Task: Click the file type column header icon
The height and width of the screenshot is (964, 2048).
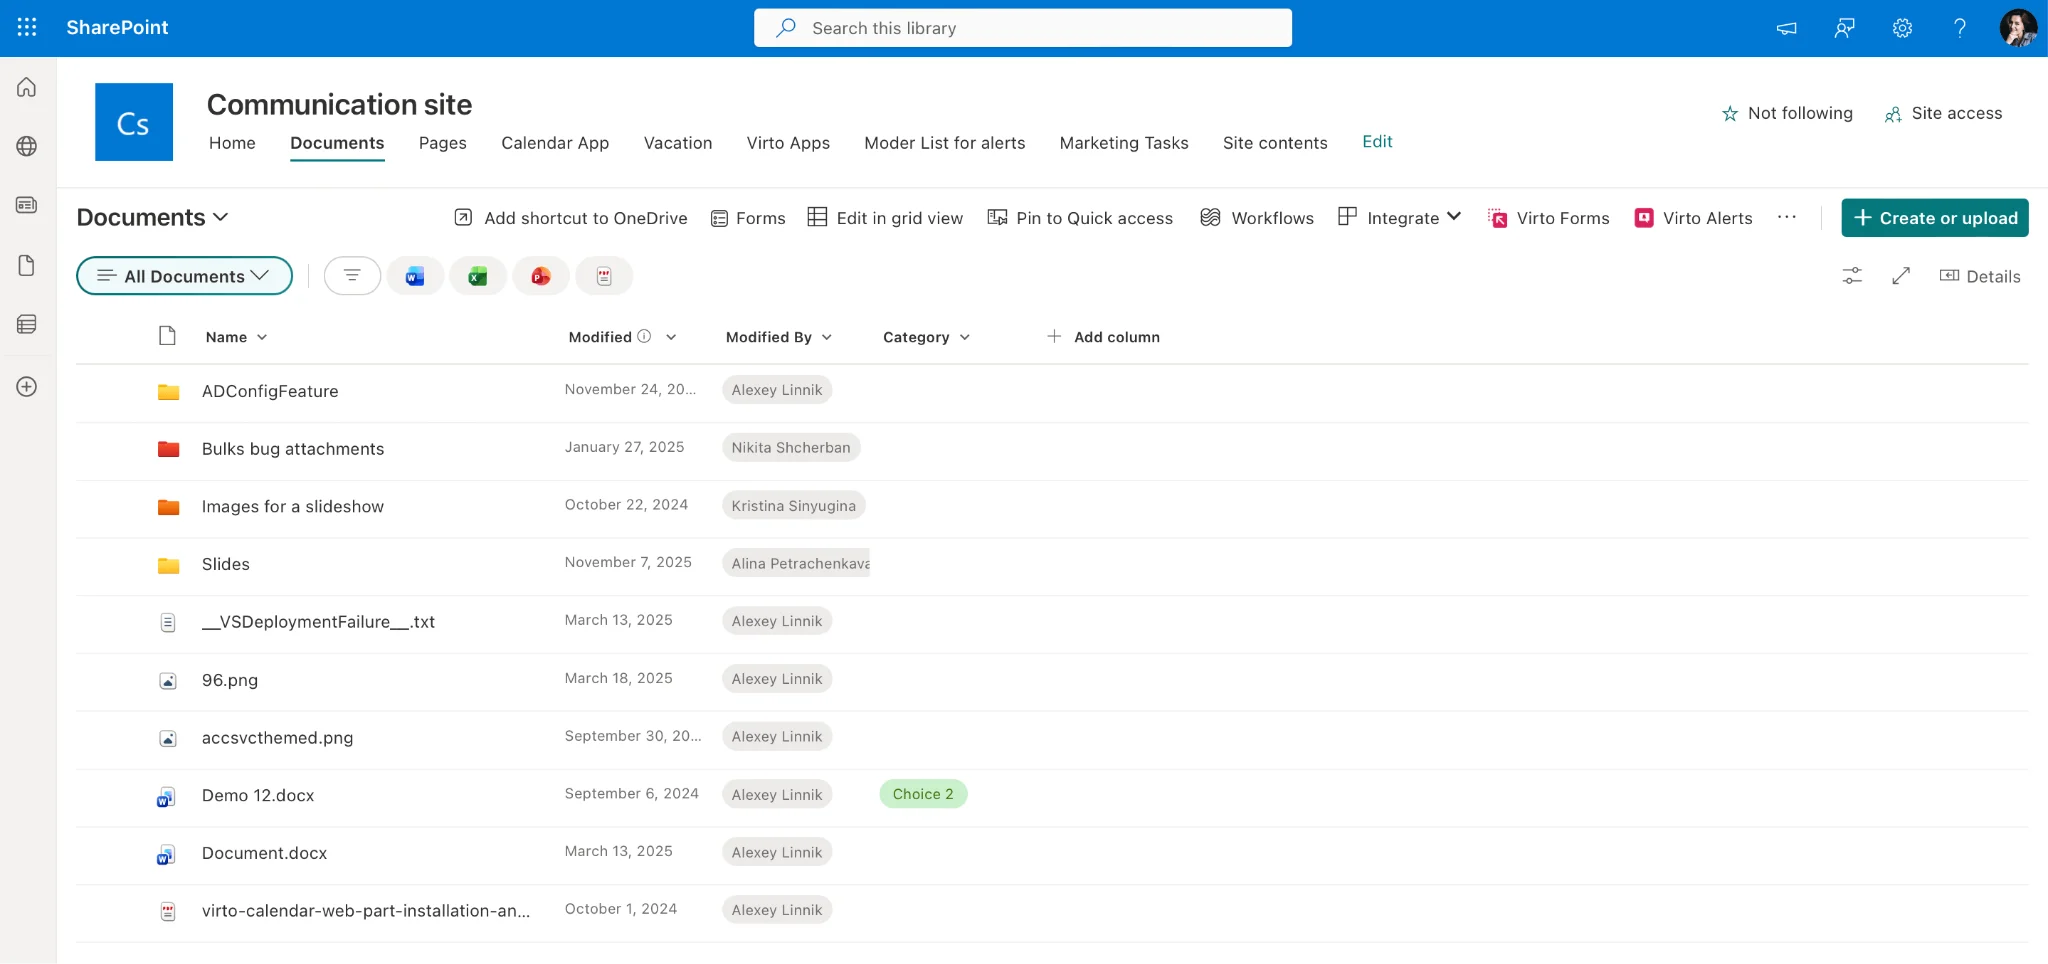Action: (x=167, y=336)
